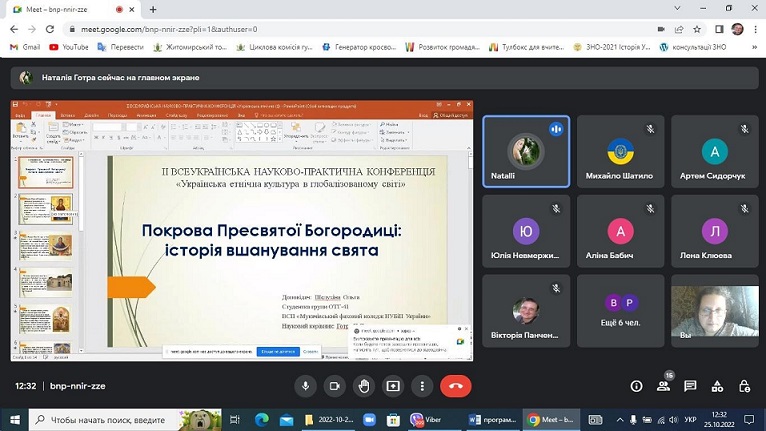This screenshot has height=431, width=766.
Task: Open host controls lock icon
Action: [744, 387]
